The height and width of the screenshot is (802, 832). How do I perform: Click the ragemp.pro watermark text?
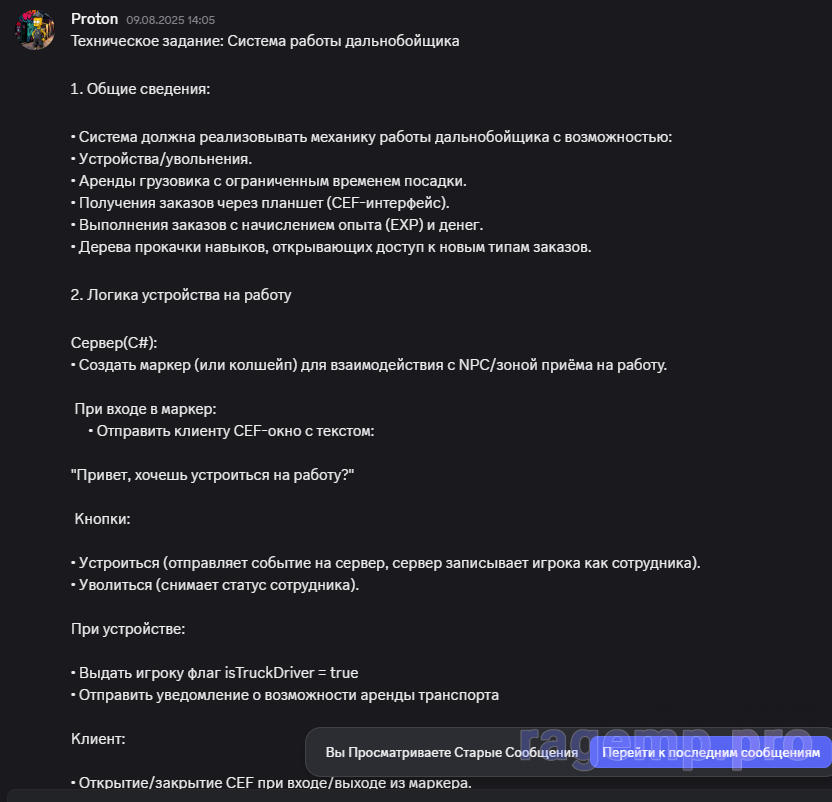click(x=666, y=746)
